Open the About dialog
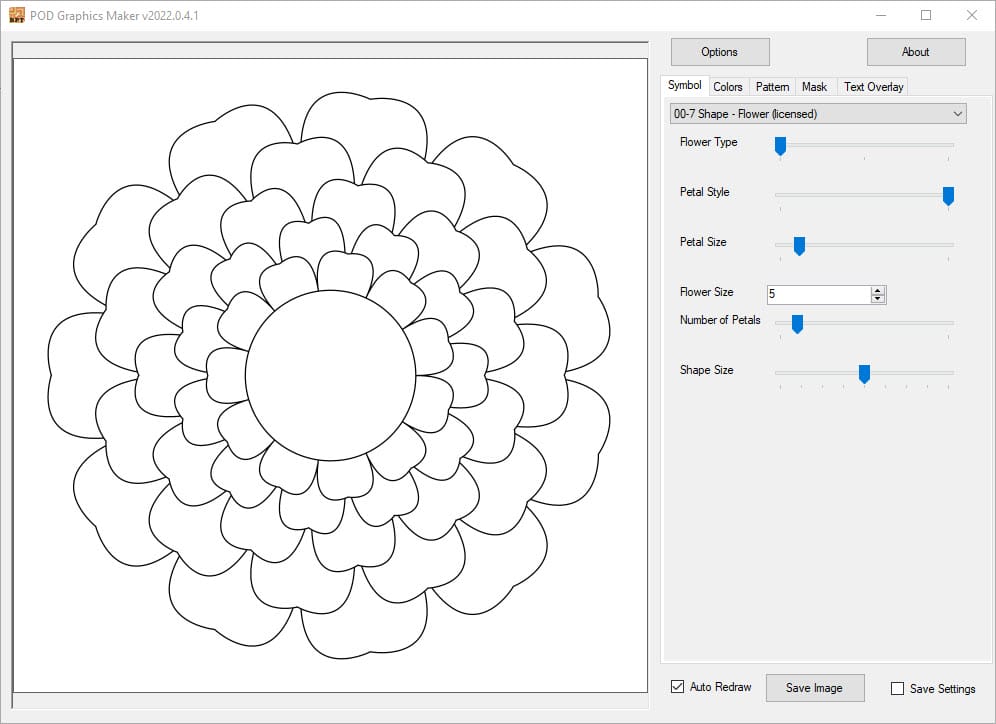This screenshot has width=996, height=724. click(915, 52)
